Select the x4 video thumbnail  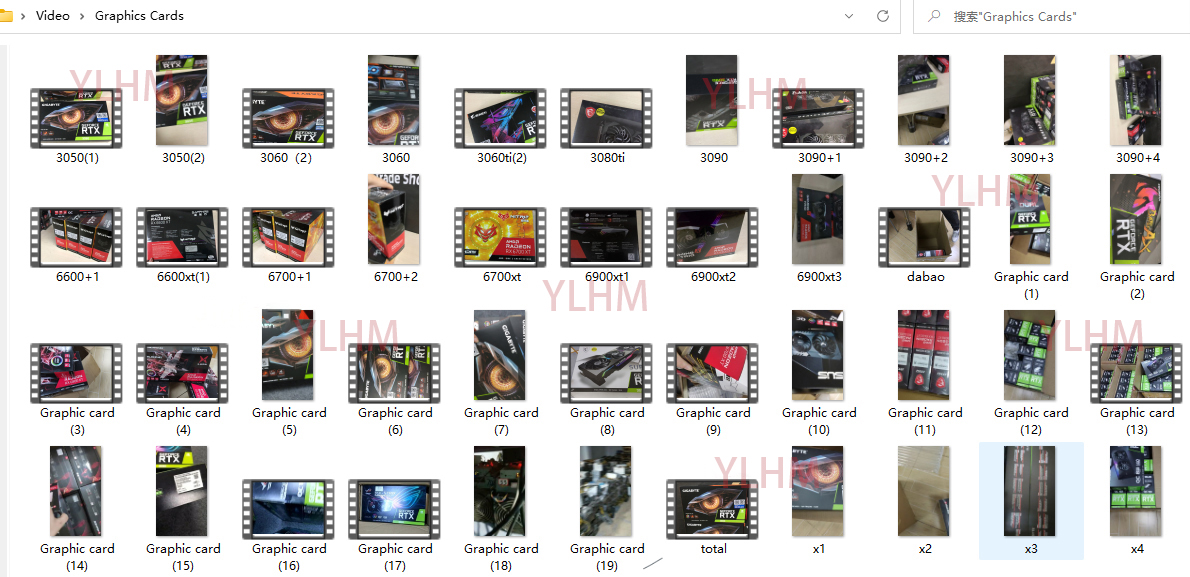[1135, 491]
